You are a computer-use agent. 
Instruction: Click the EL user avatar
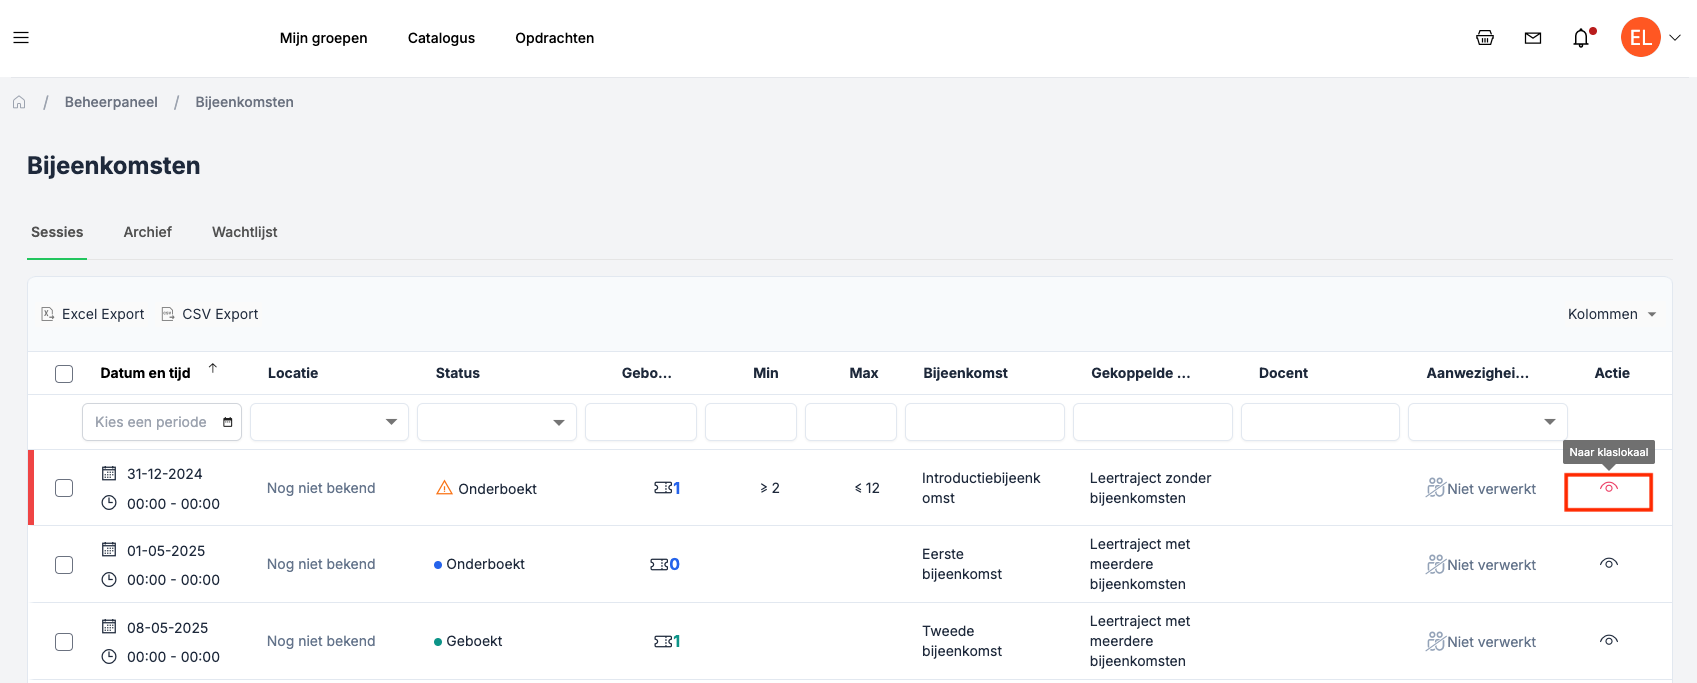pos(1640,38)
